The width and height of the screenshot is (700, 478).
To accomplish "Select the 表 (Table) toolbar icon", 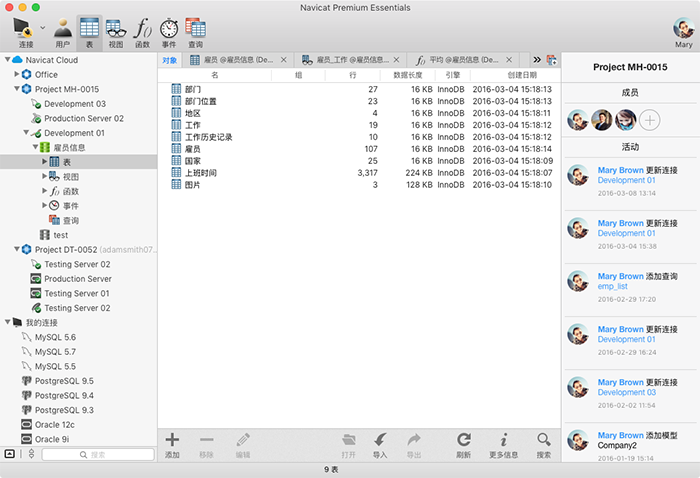I will 89,28.
